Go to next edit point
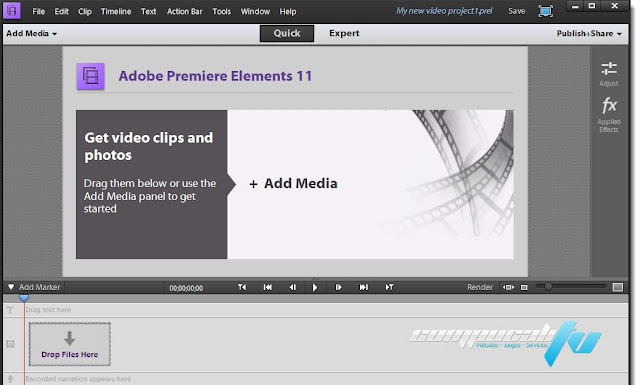640x385 pixels. pyautogui.click(x=389, y=287)
